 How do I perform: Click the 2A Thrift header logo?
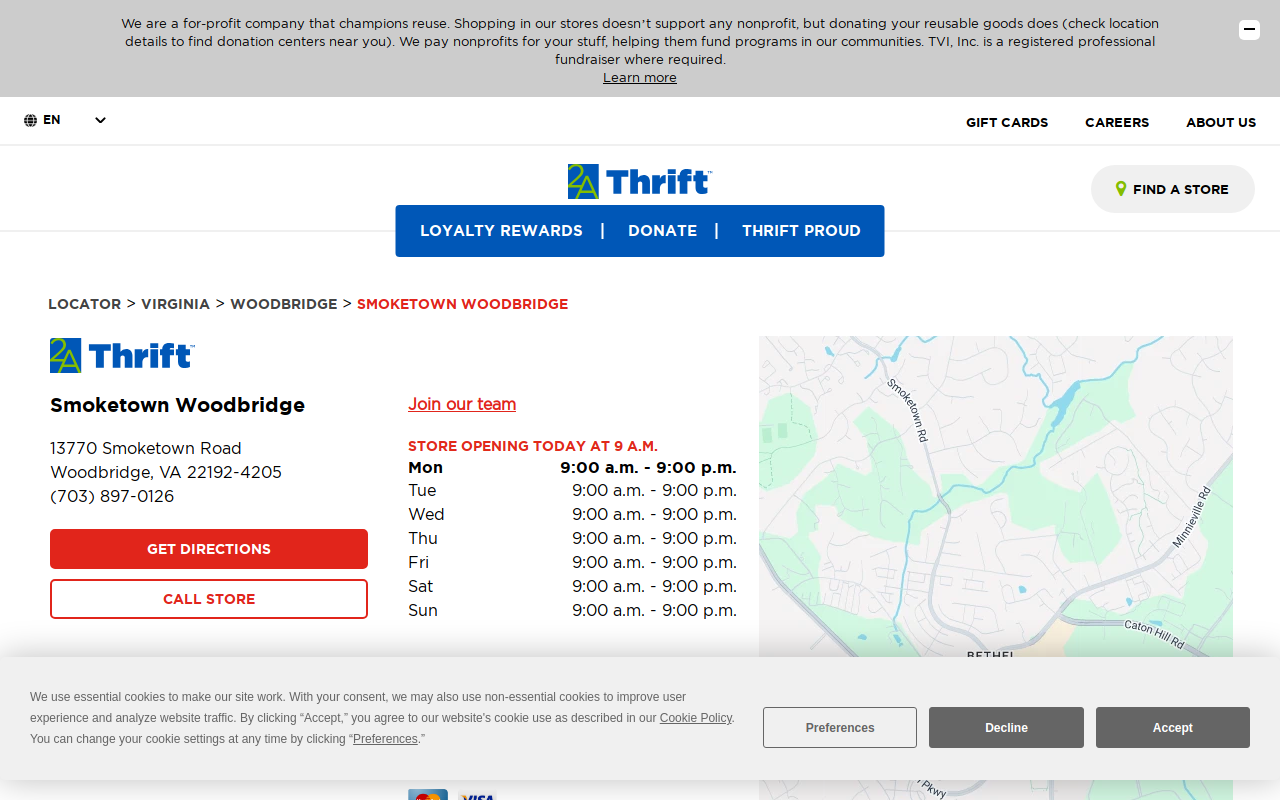point(640,181)
